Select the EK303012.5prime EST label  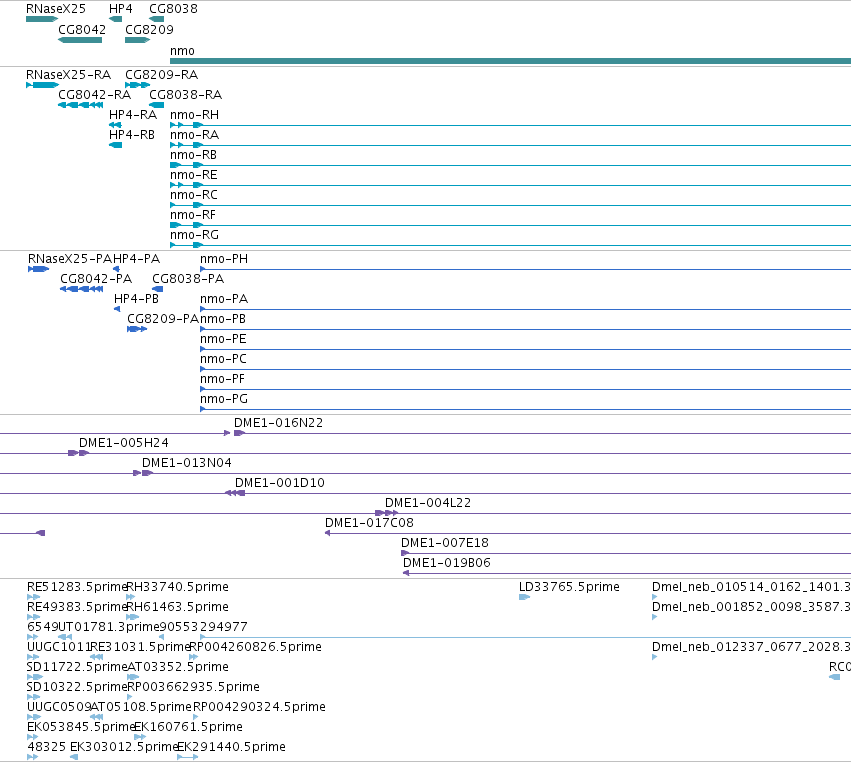[x=124, y=748]
